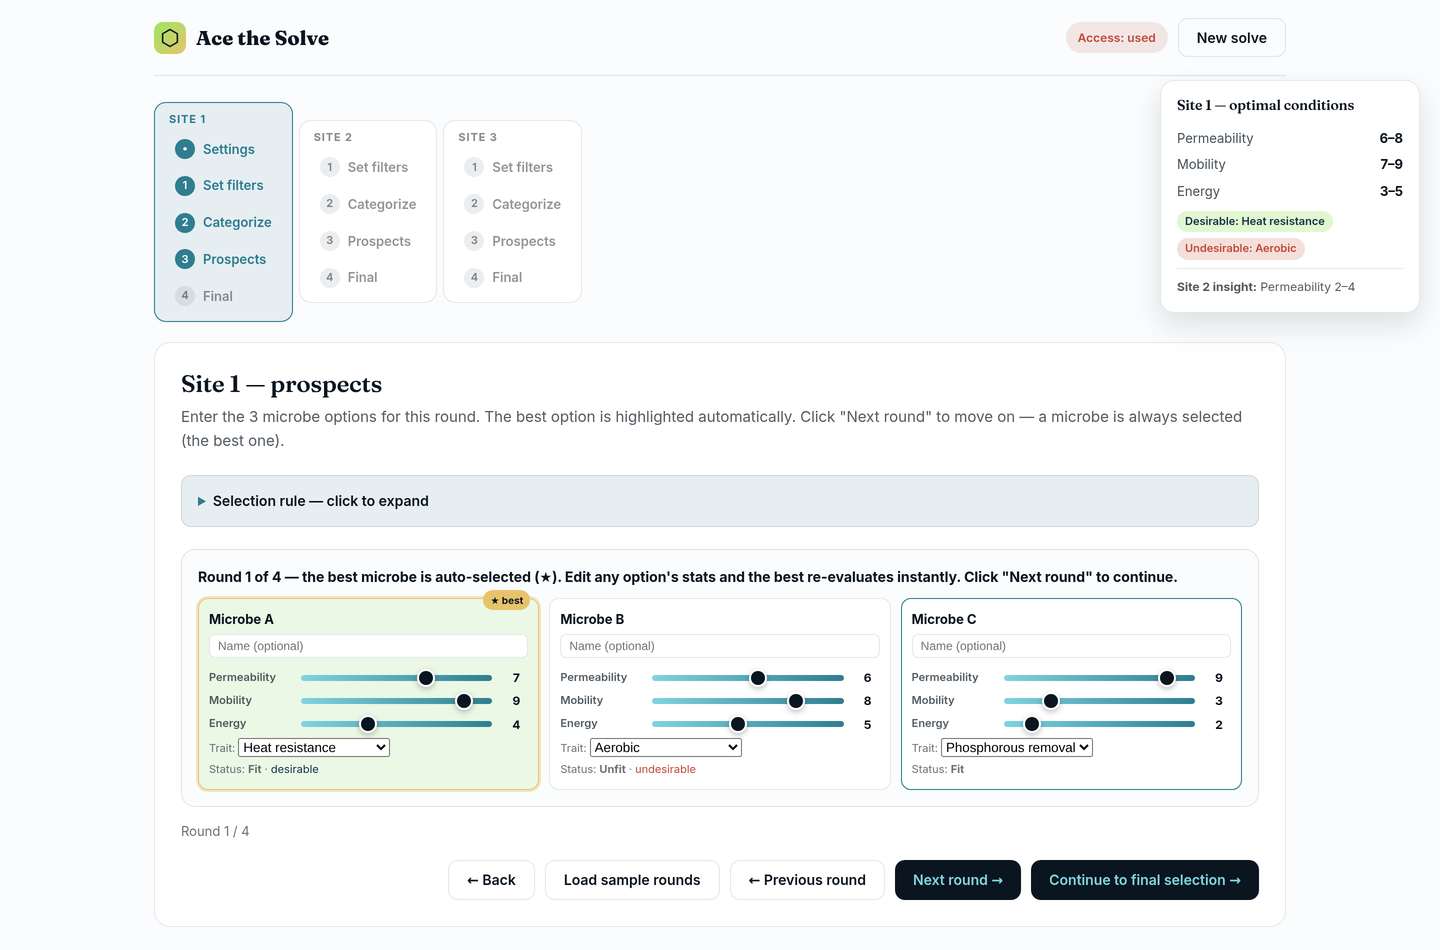The width and height of the screenshot is (1440, 950).
Task: Continue to final selection
Action: (1145, 880)
